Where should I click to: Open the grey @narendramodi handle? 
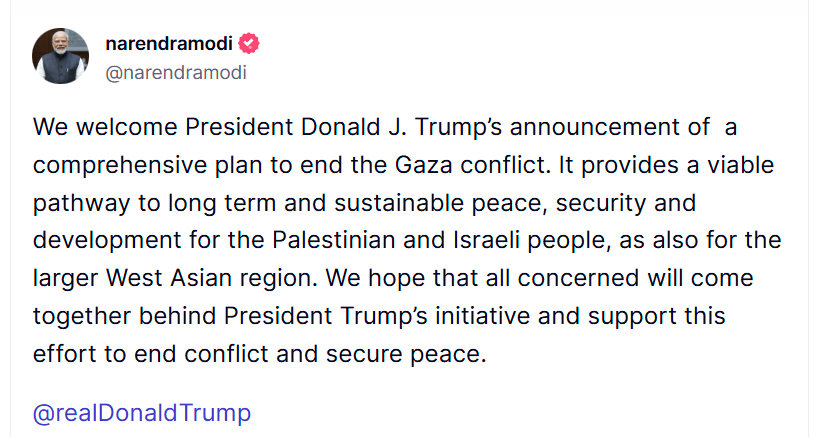[175, 73]
